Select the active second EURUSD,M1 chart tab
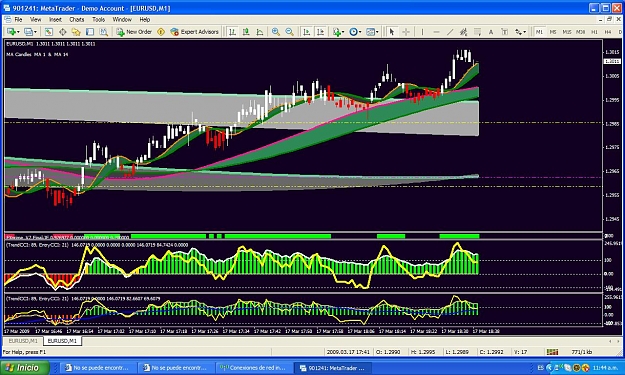The width and height of the screenshot is (625, 375). tap(62, 341)
